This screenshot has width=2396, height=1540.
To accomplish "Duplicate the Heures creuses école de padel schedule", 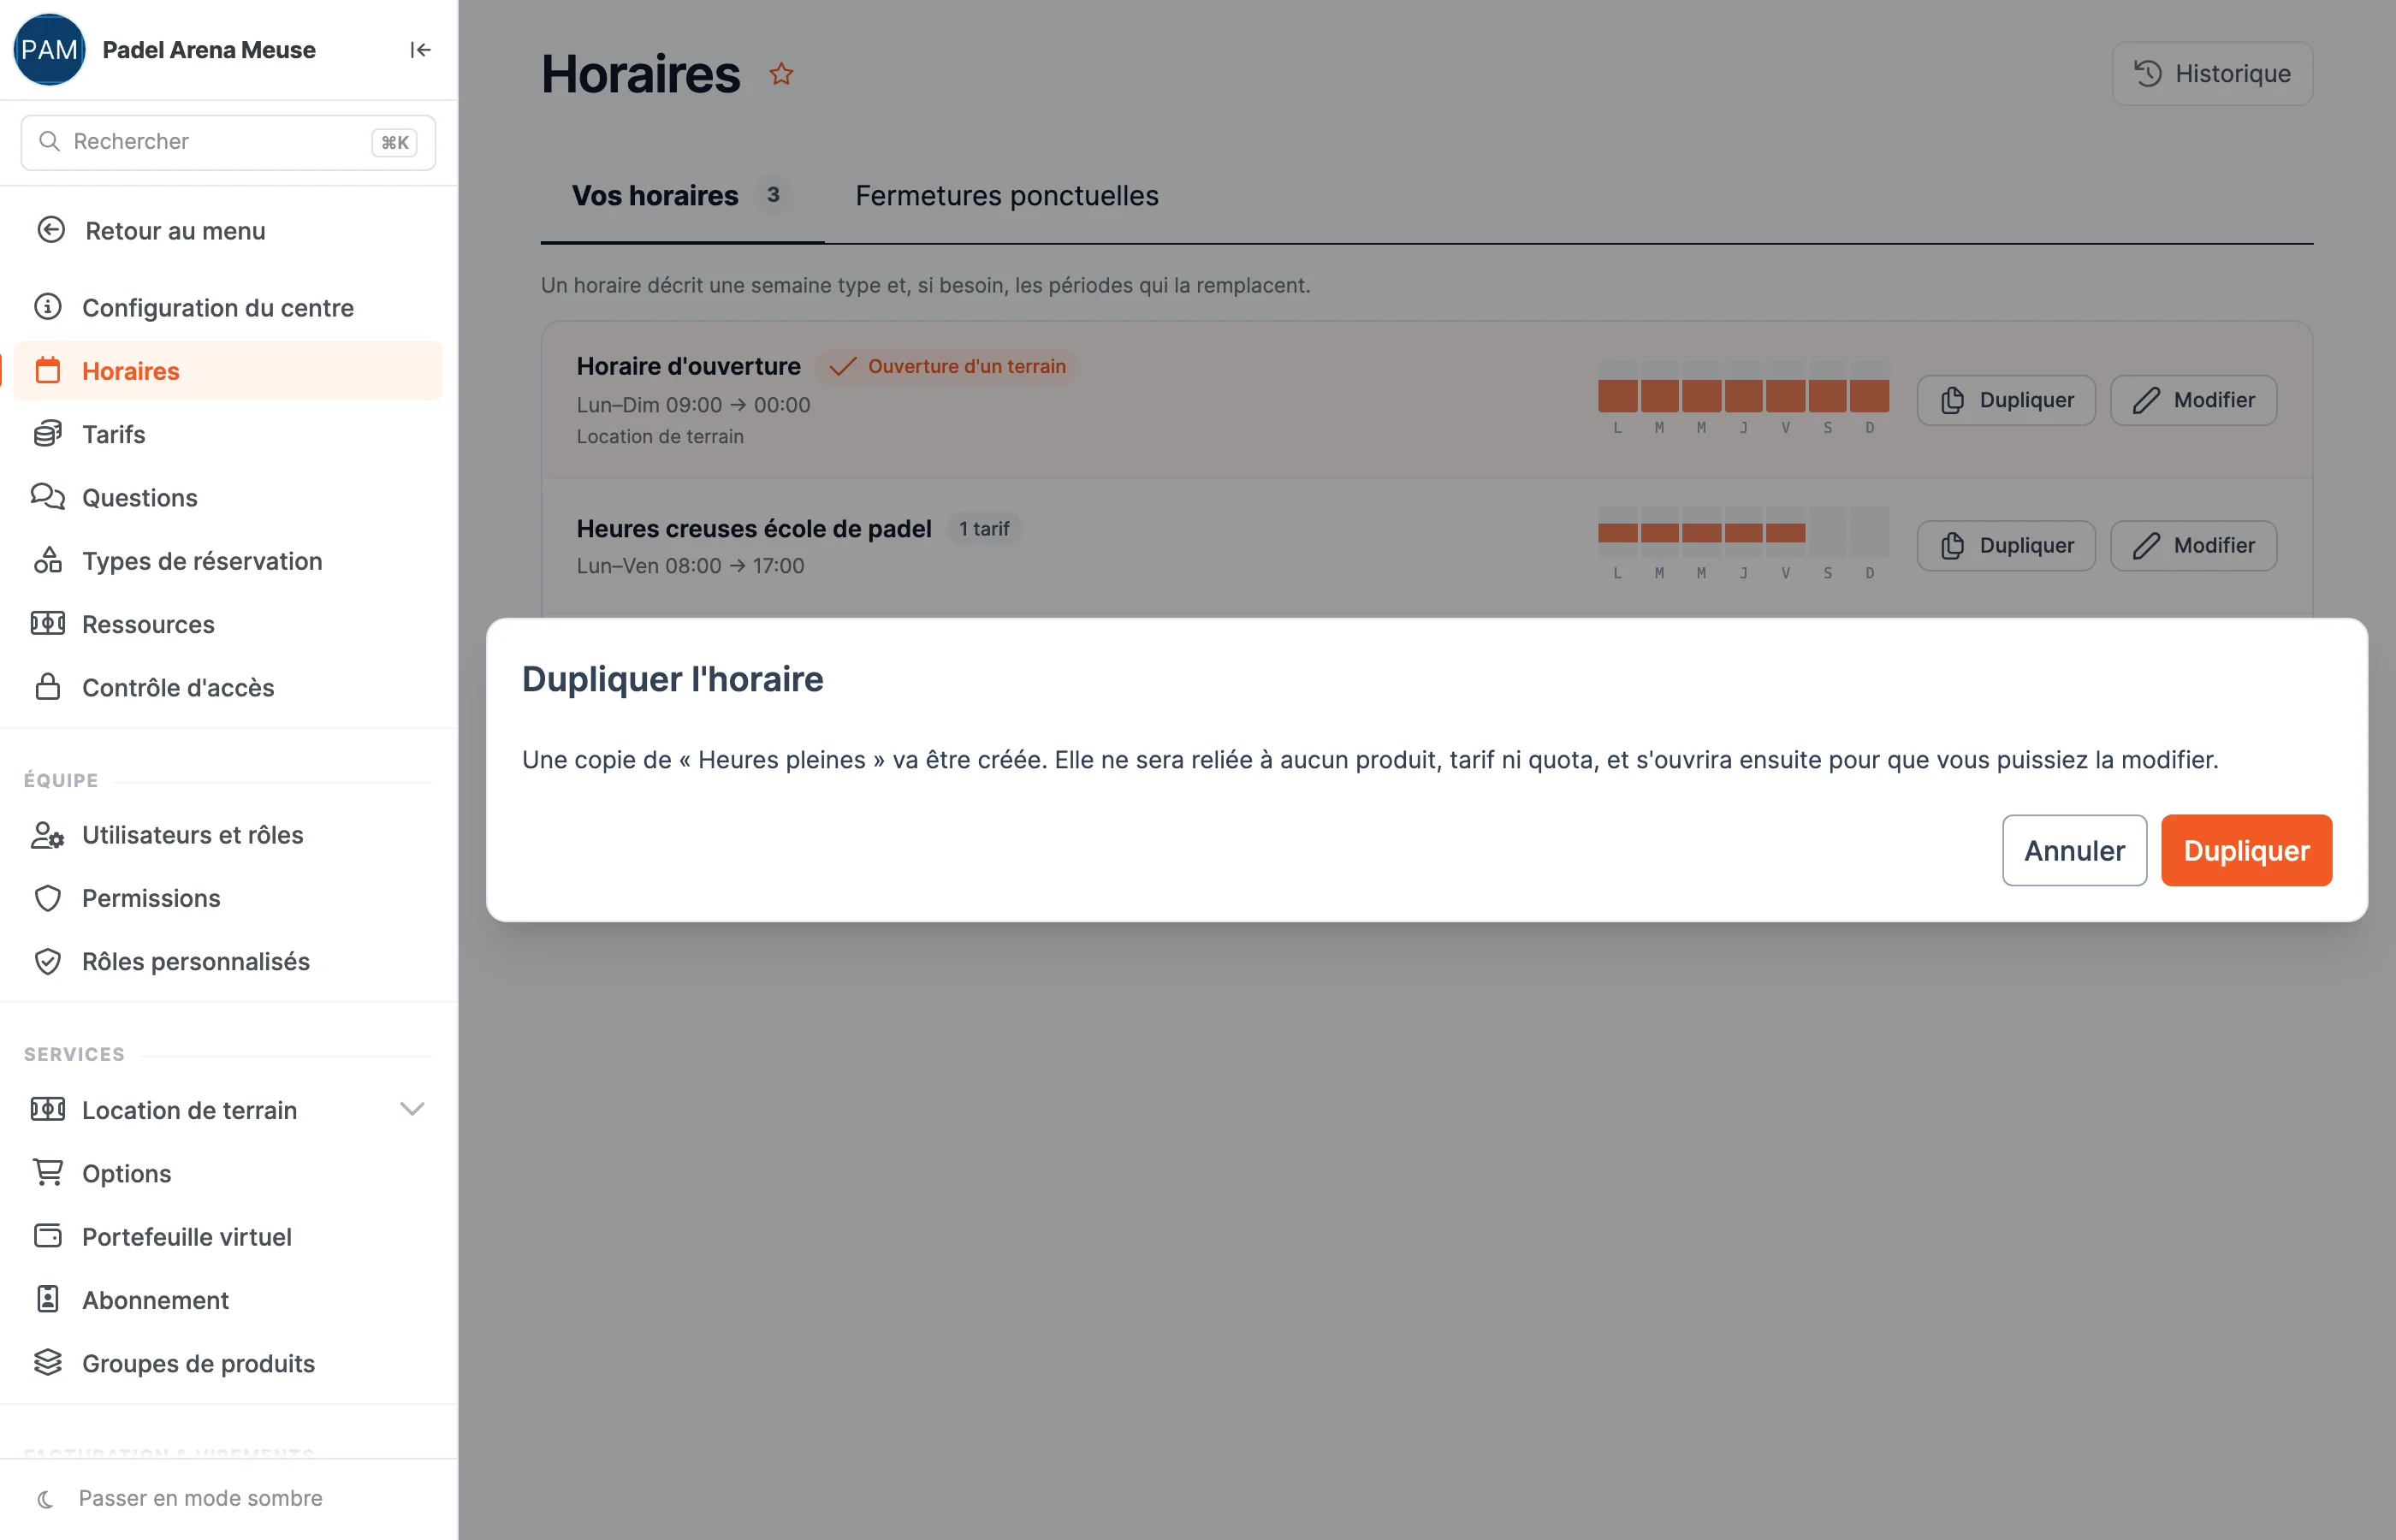I will pos(2006,545).
